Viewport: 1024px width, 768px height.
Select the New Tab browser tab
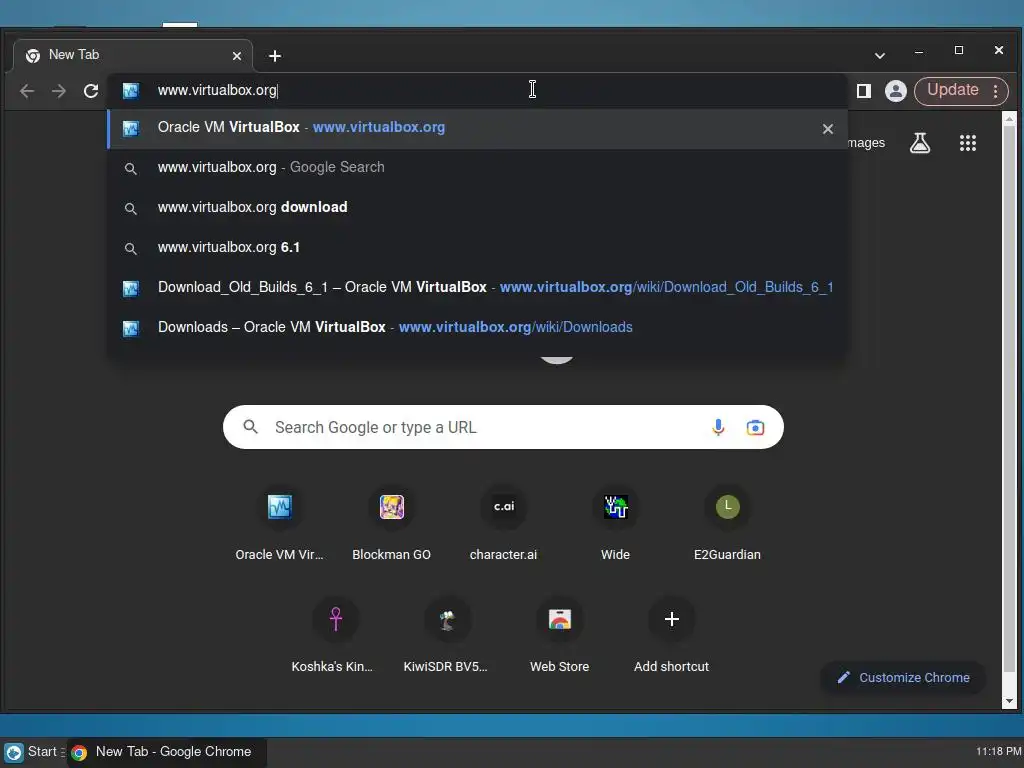coord(133,56)
